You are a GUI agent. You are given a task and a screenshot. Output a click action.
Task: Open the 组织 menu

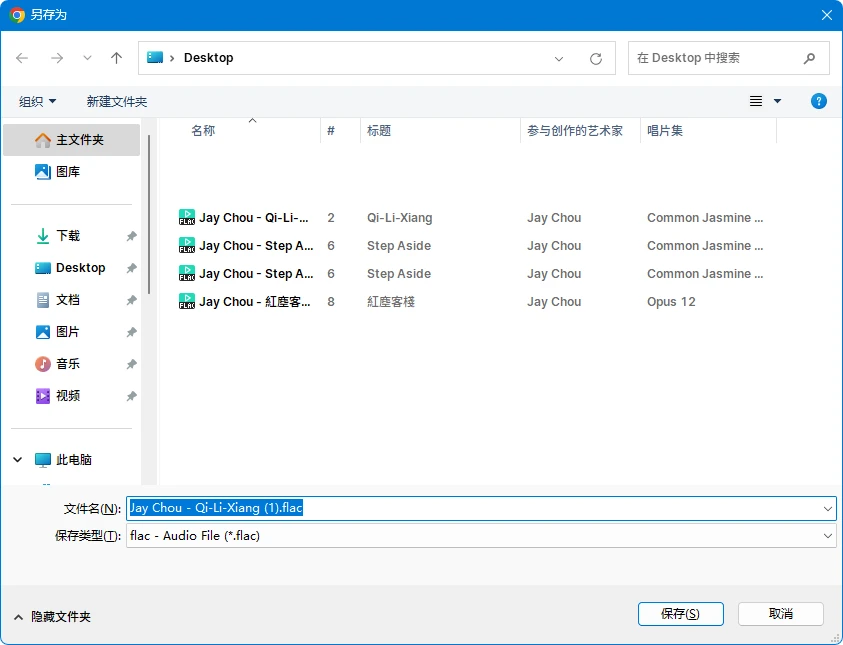pos(38,101)
